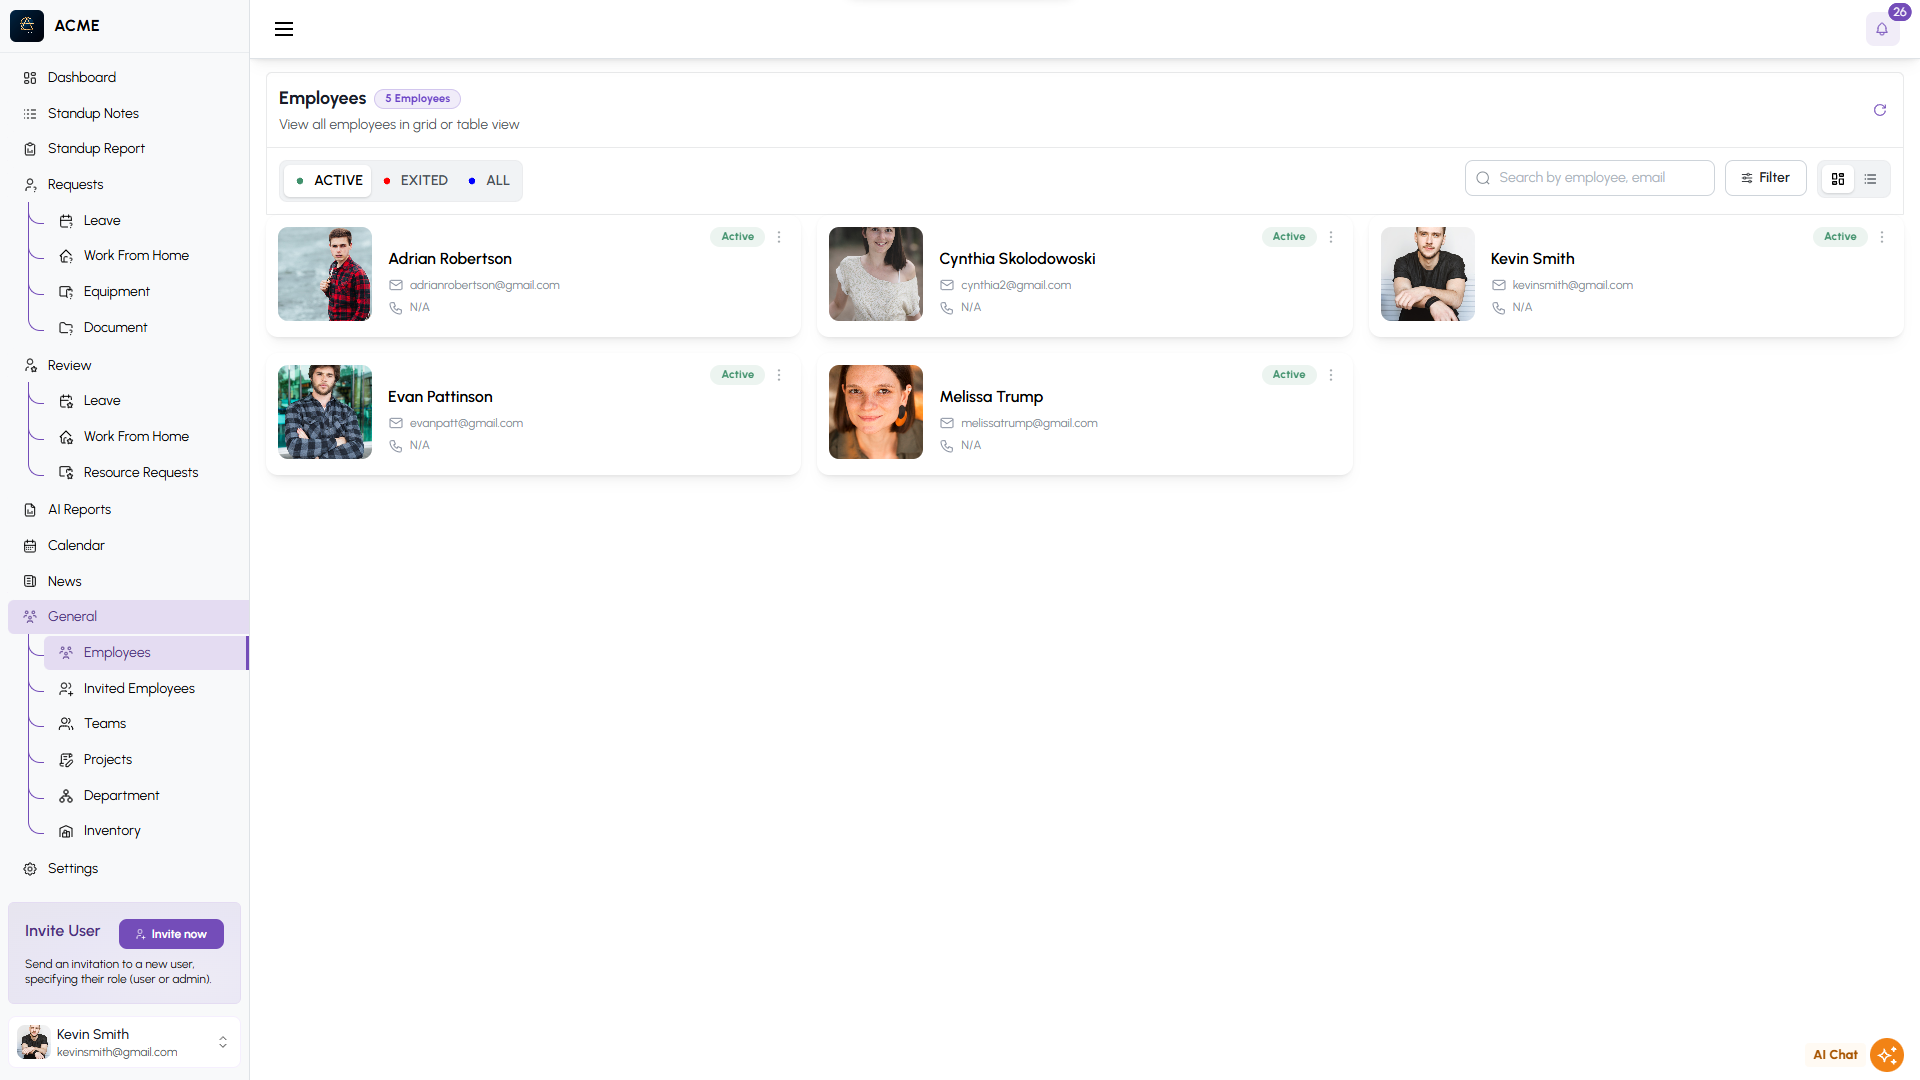The image size is (1920, 1080).
Task: Open Cynthia Skolodowoski's profile photo
Action: tap(875, 274)
